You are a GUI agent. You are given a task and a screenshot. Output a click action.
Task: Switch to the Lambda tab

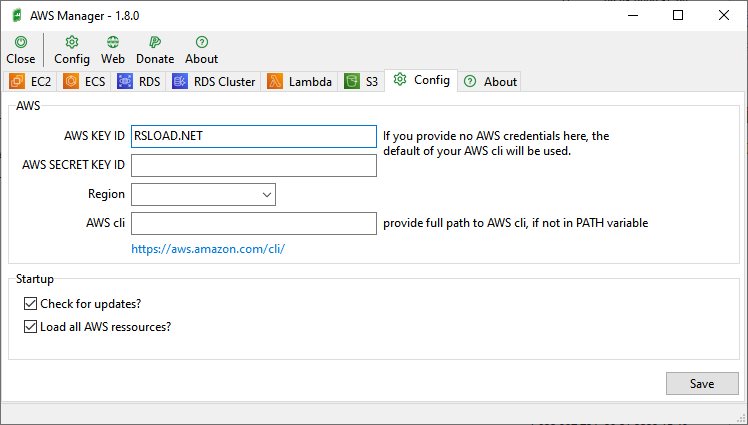pyautogui.click(x=299, y=82)
